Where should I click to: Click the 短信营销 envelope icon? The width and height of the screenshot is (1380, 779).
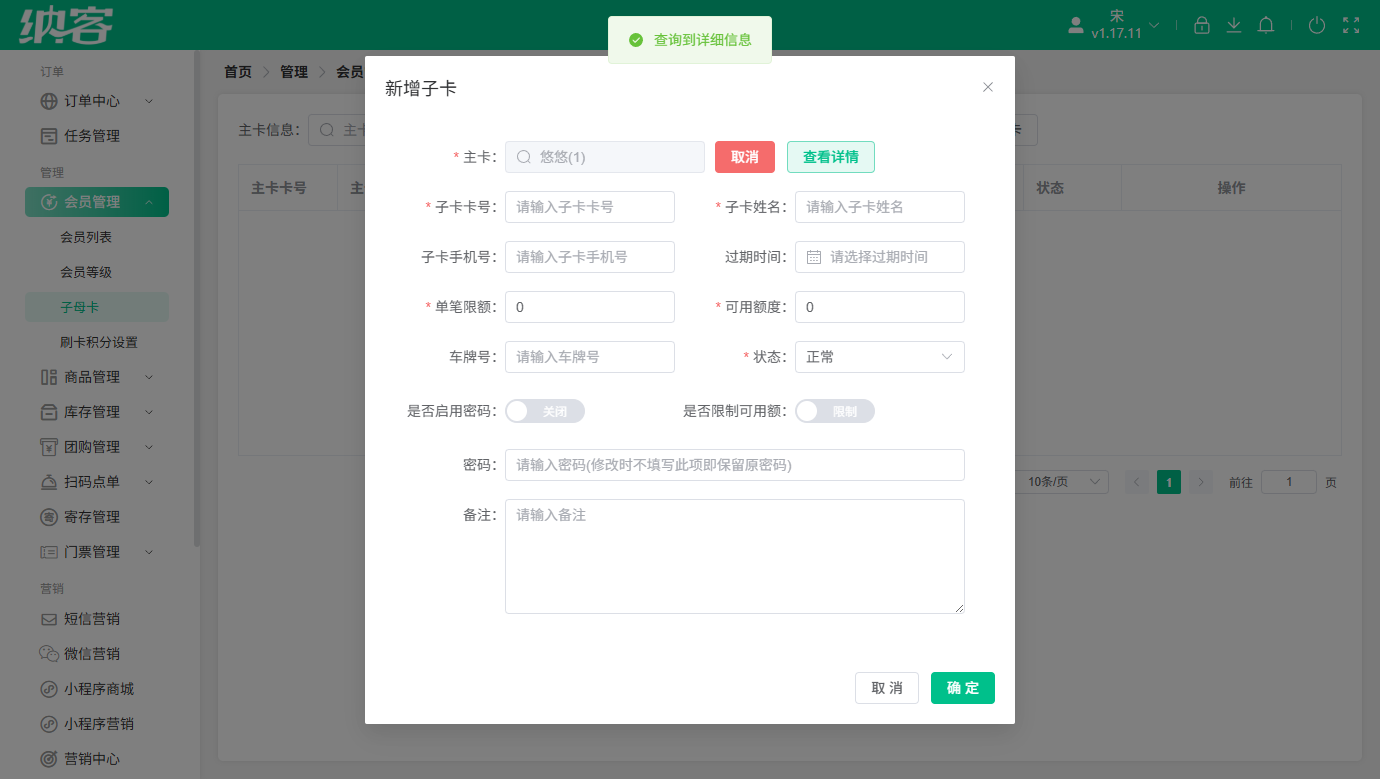[x=49, y=619]
